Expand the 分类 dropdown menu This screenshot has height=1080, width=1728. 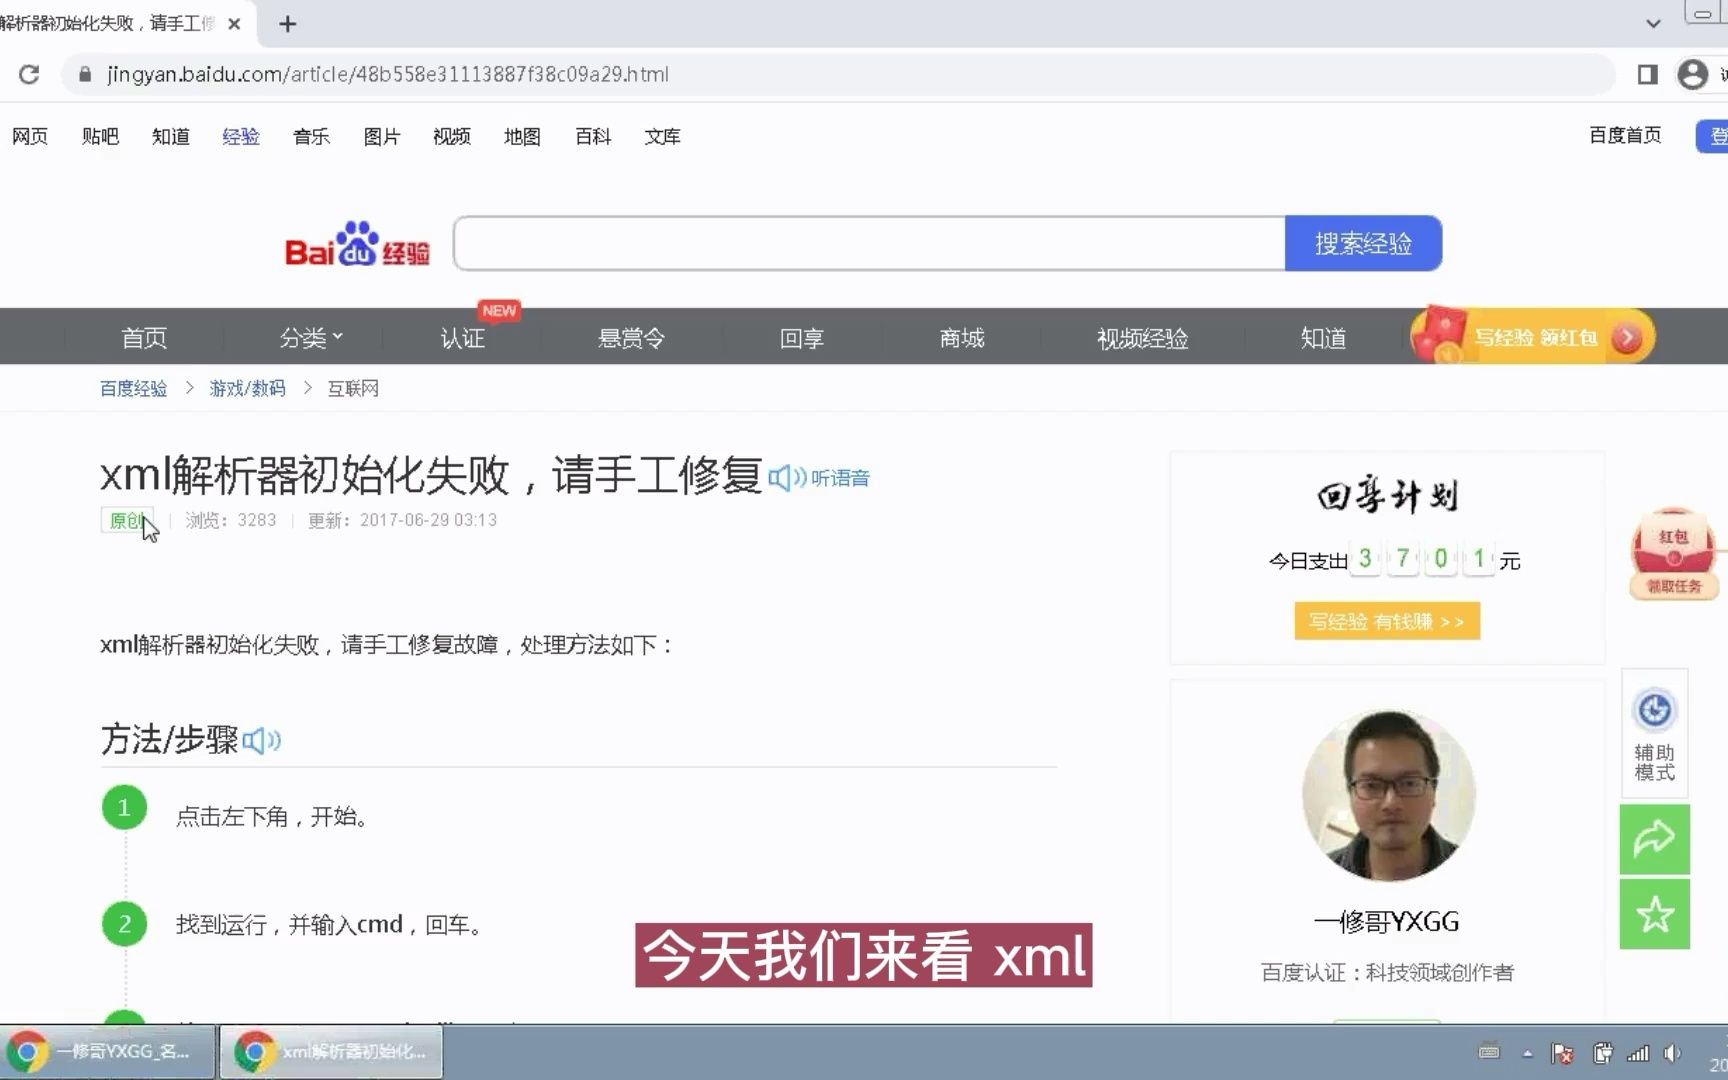click(311, 338)
